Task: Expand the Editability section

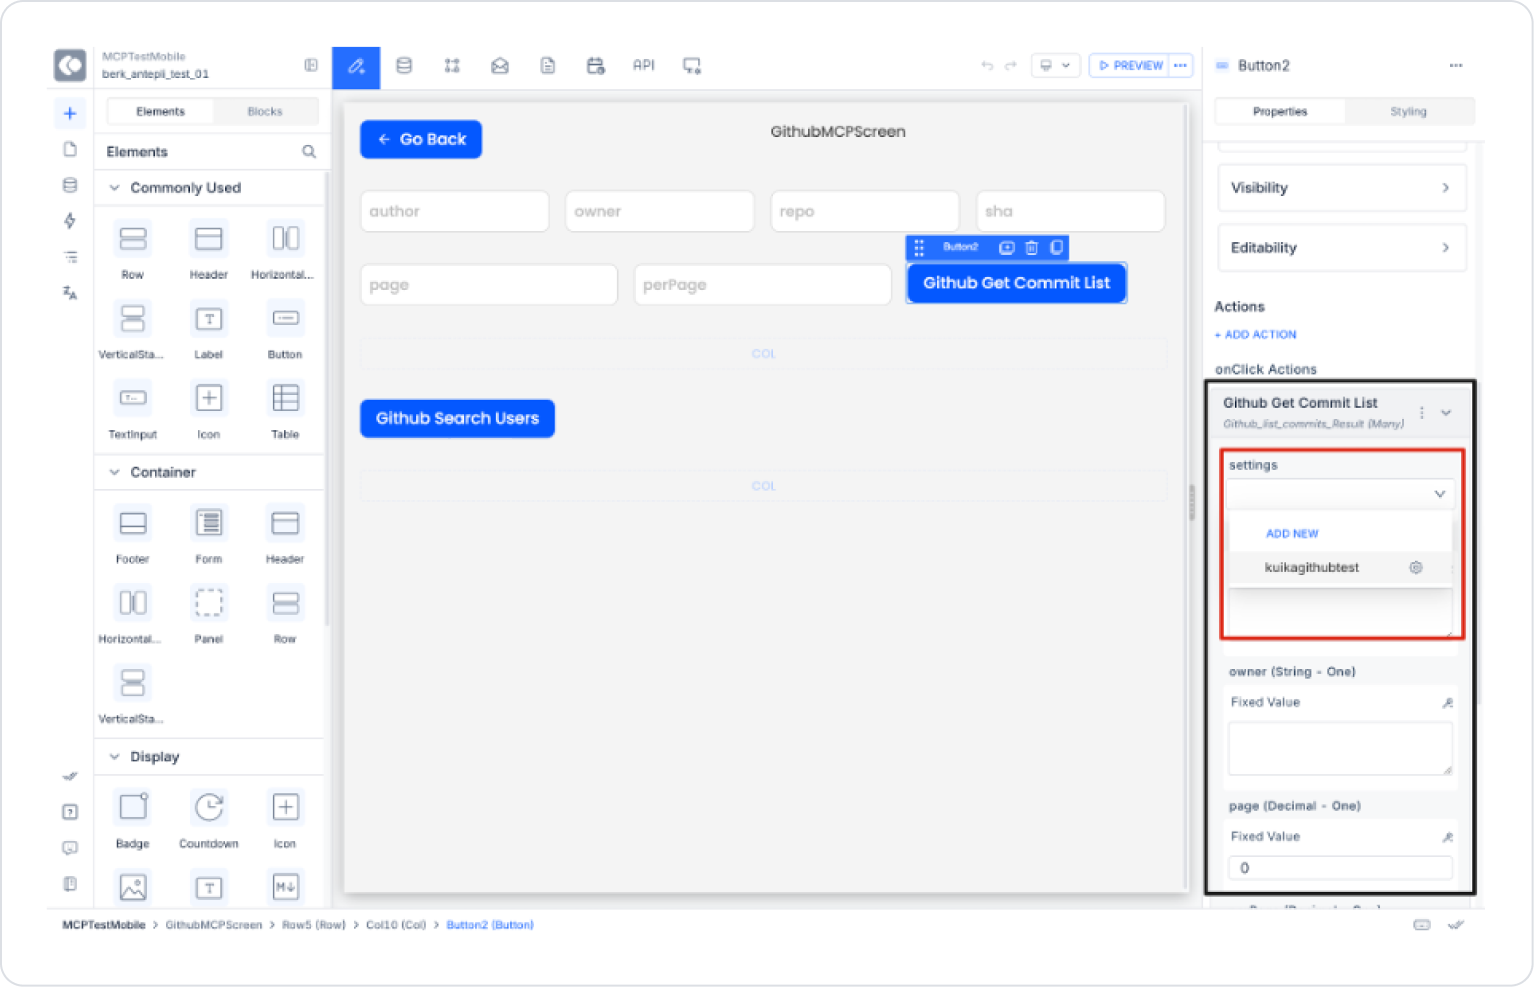Action: tap(1342, 248)
